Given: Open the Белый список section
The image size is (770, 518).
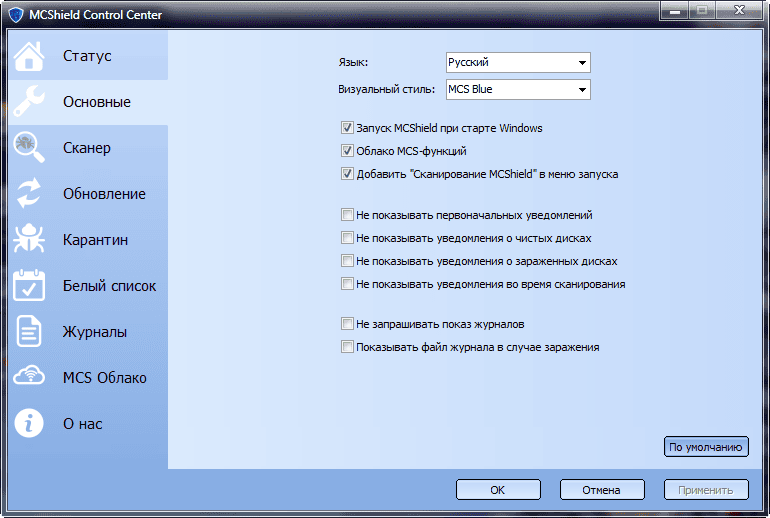Looking at the screenshot, I should click(88, 285).
